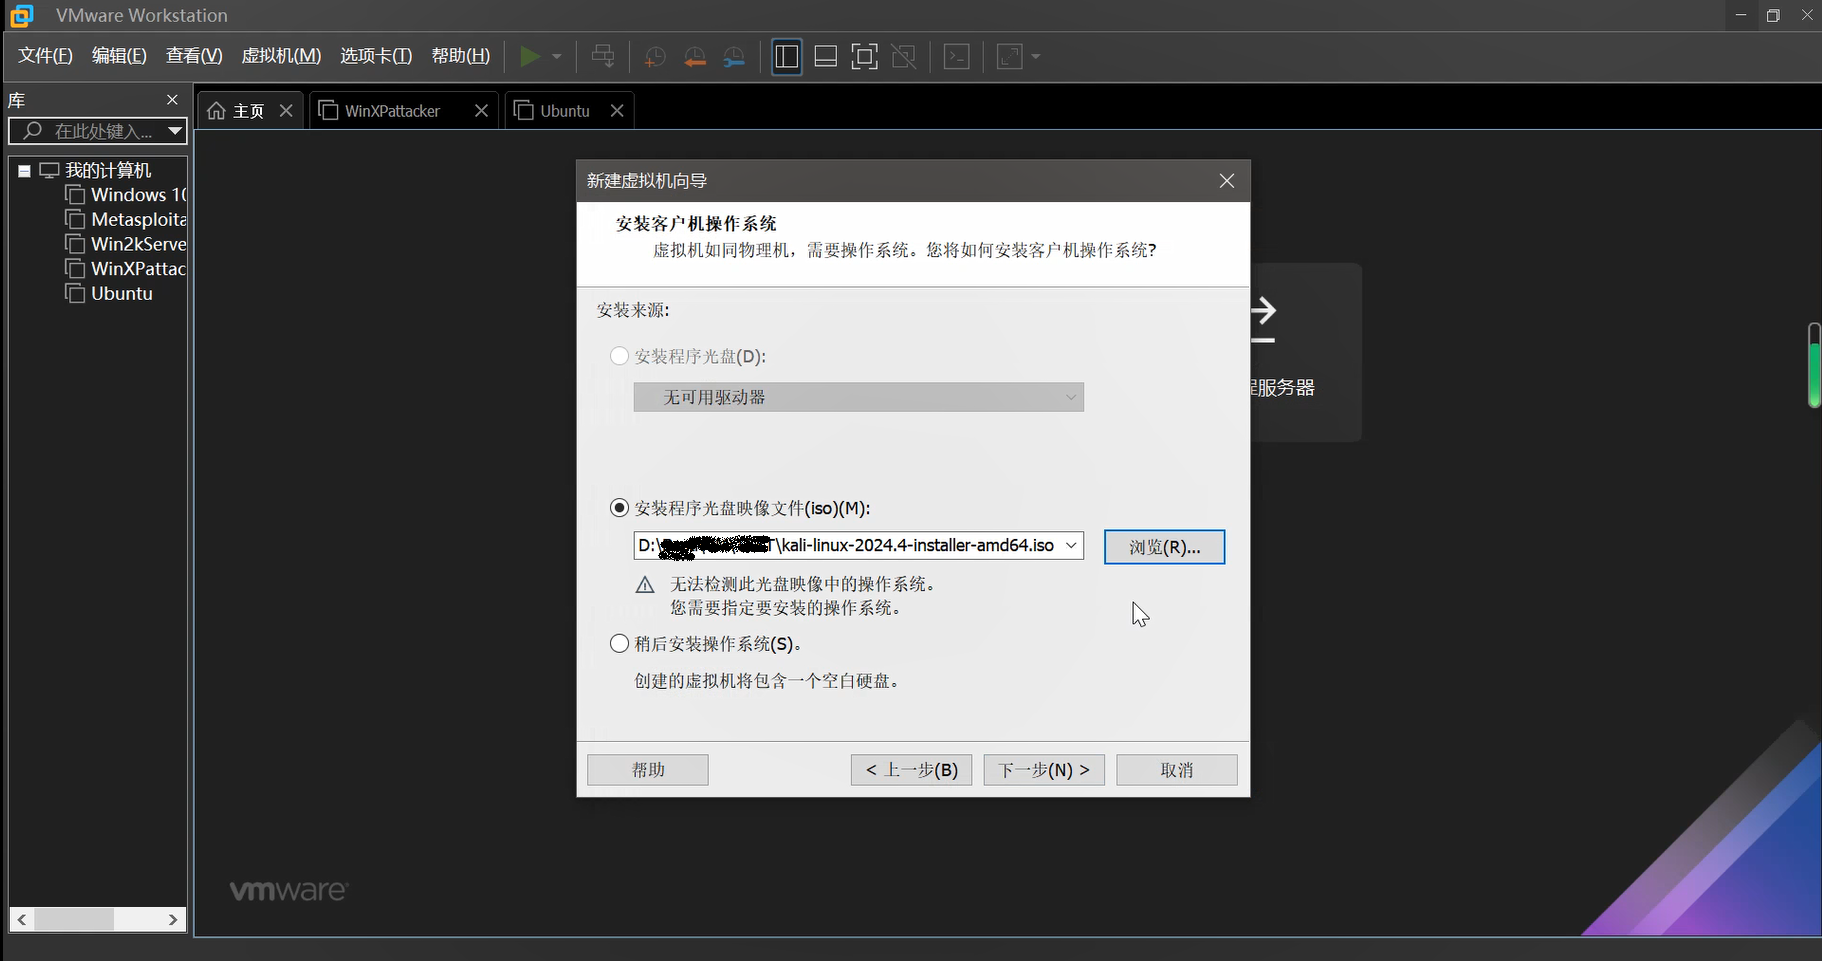Click the library scrollbar left arrow
1822x961 pixels.
[22, 919]
